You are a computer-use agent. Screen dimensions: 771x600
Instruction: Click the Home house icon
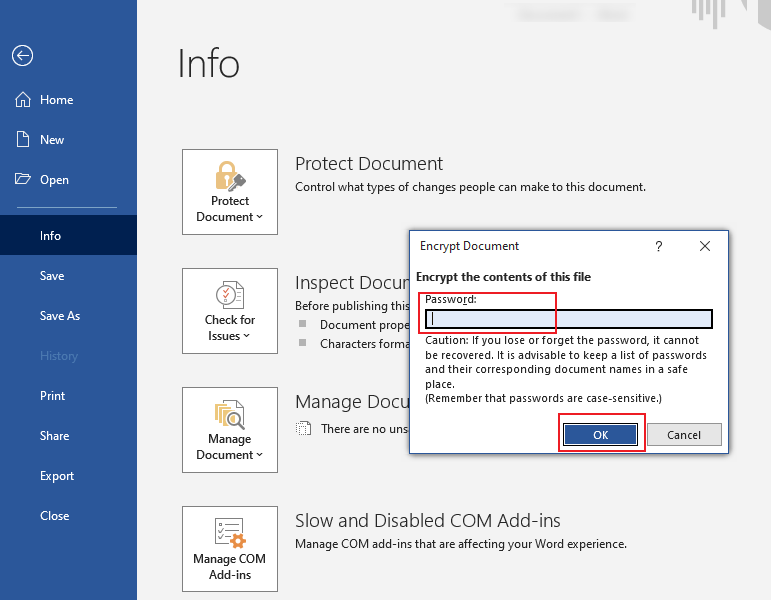[23, 99]
